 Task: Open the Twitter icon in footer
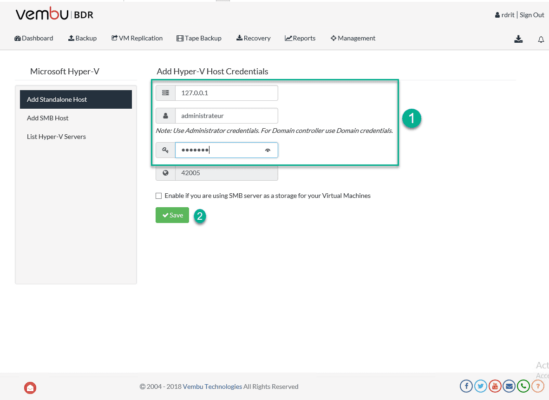tap(480, 386)
